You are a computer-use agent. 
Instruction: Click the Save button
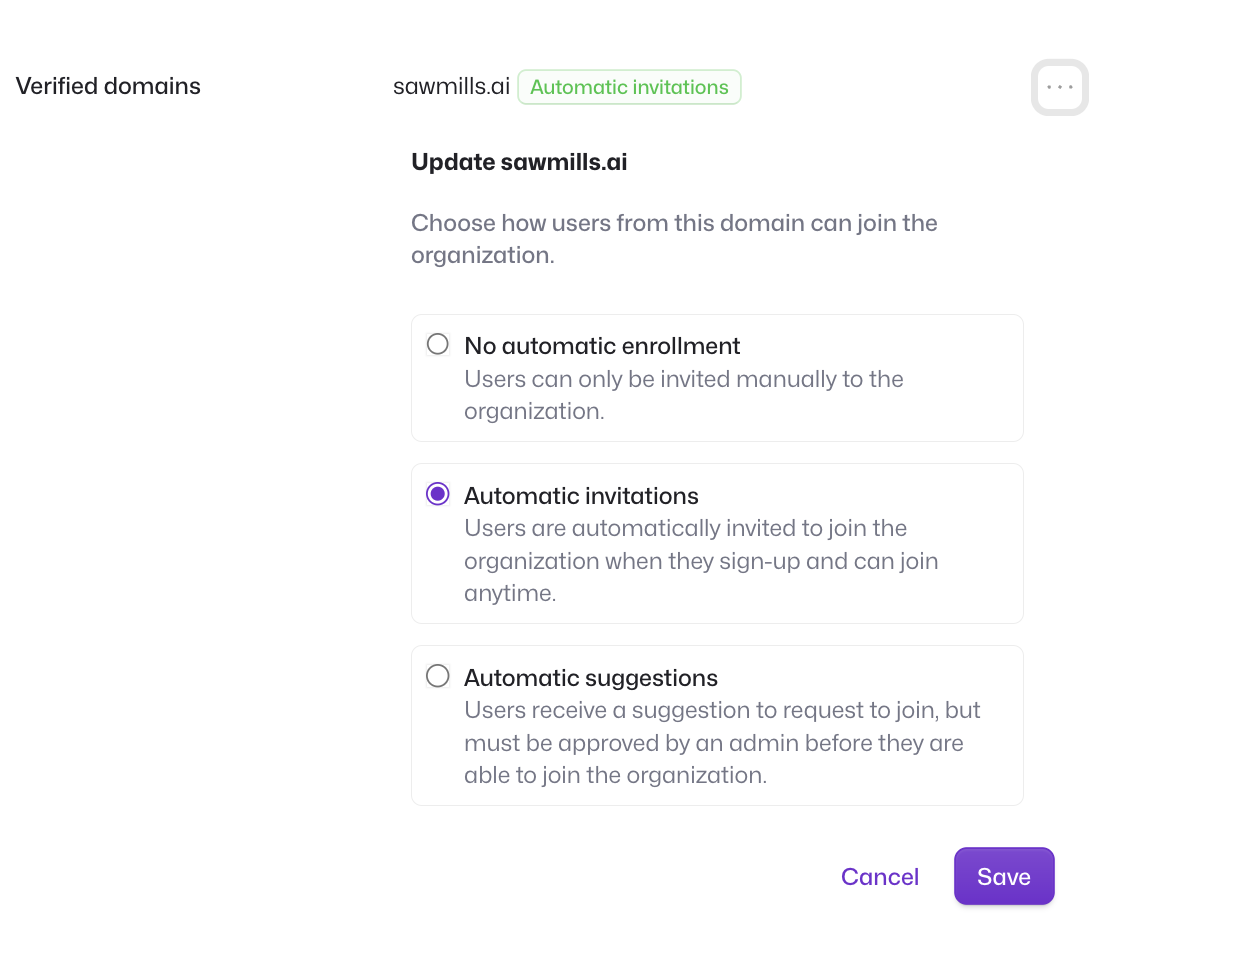pos(1004,877)
